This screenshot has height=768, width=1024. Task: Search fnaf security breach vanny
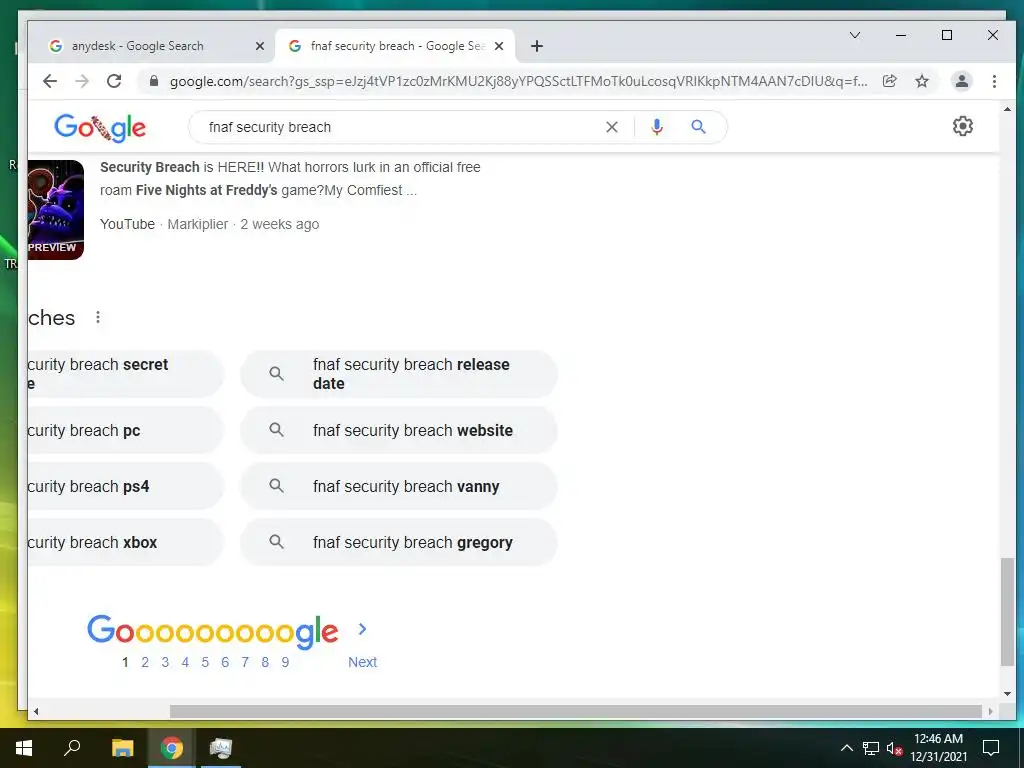point(398,487)
